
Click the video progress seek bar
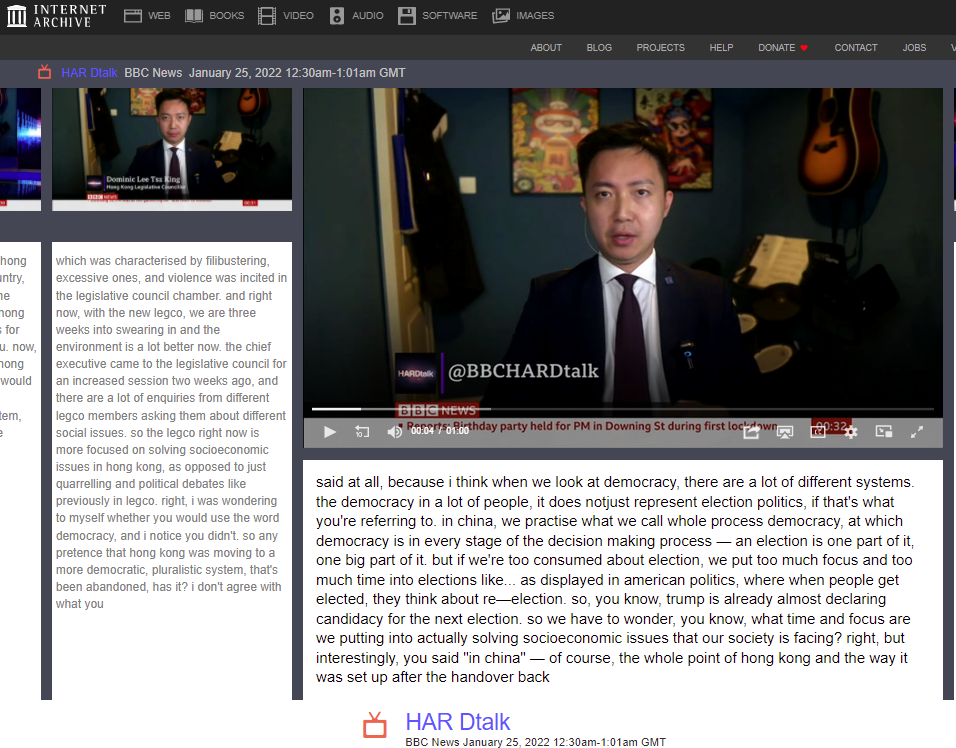[622, 409]
